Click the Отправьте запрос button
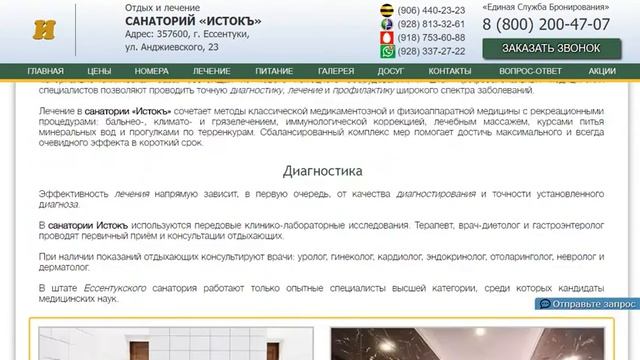This screenshot has width=640, height=360. 587,304
